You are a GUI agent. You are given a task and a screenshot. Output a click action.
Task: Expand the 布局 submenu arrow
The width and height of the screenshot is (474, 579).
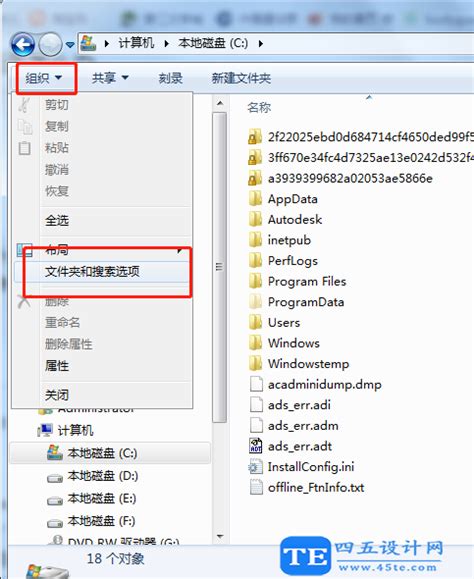[179, 250]
